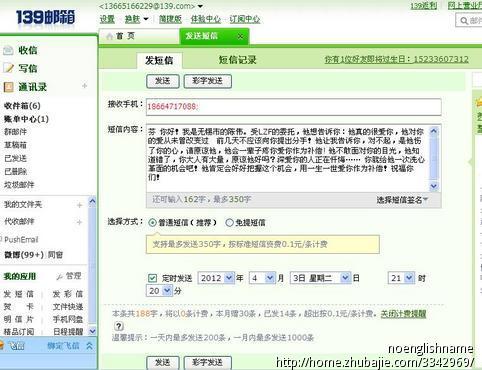The width and height of the screenshot is (482, 370).
Task: Select the 发送短信 tab
Action: [x=214, y=36]
